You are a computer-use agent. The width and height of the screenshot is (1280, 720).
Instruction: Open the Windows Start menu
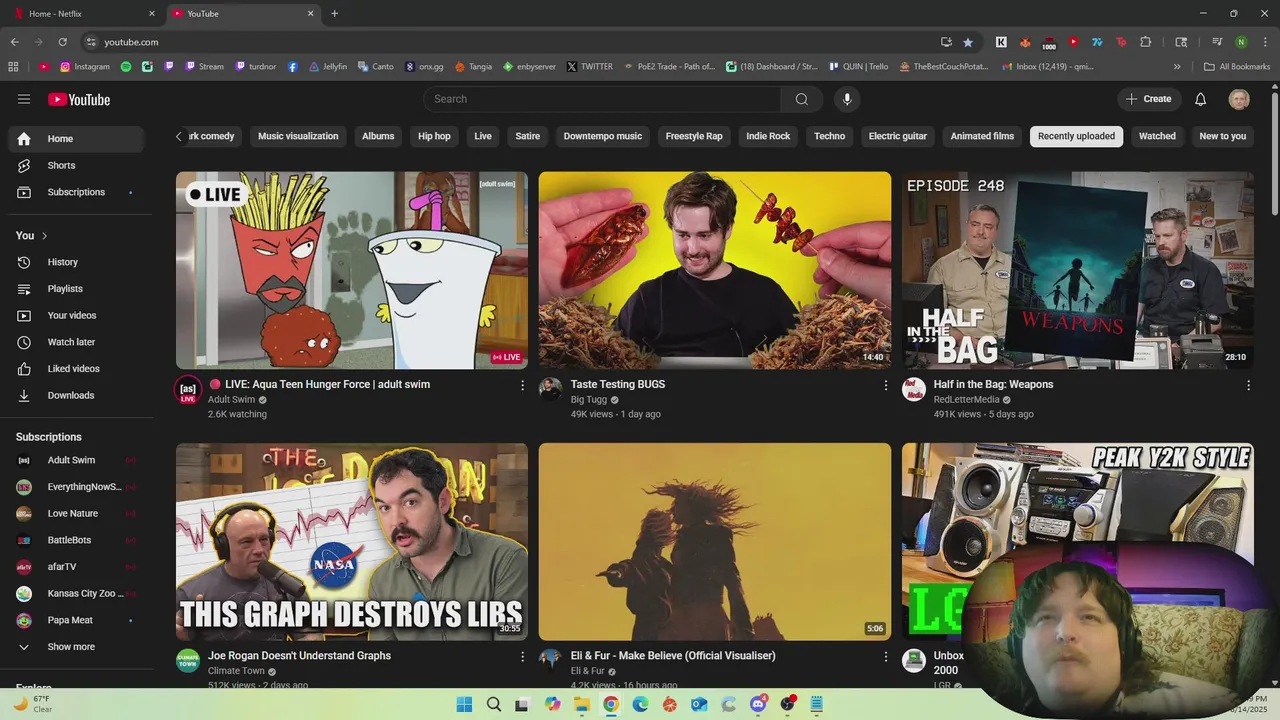pyautogui.click(x=464, y=704)
